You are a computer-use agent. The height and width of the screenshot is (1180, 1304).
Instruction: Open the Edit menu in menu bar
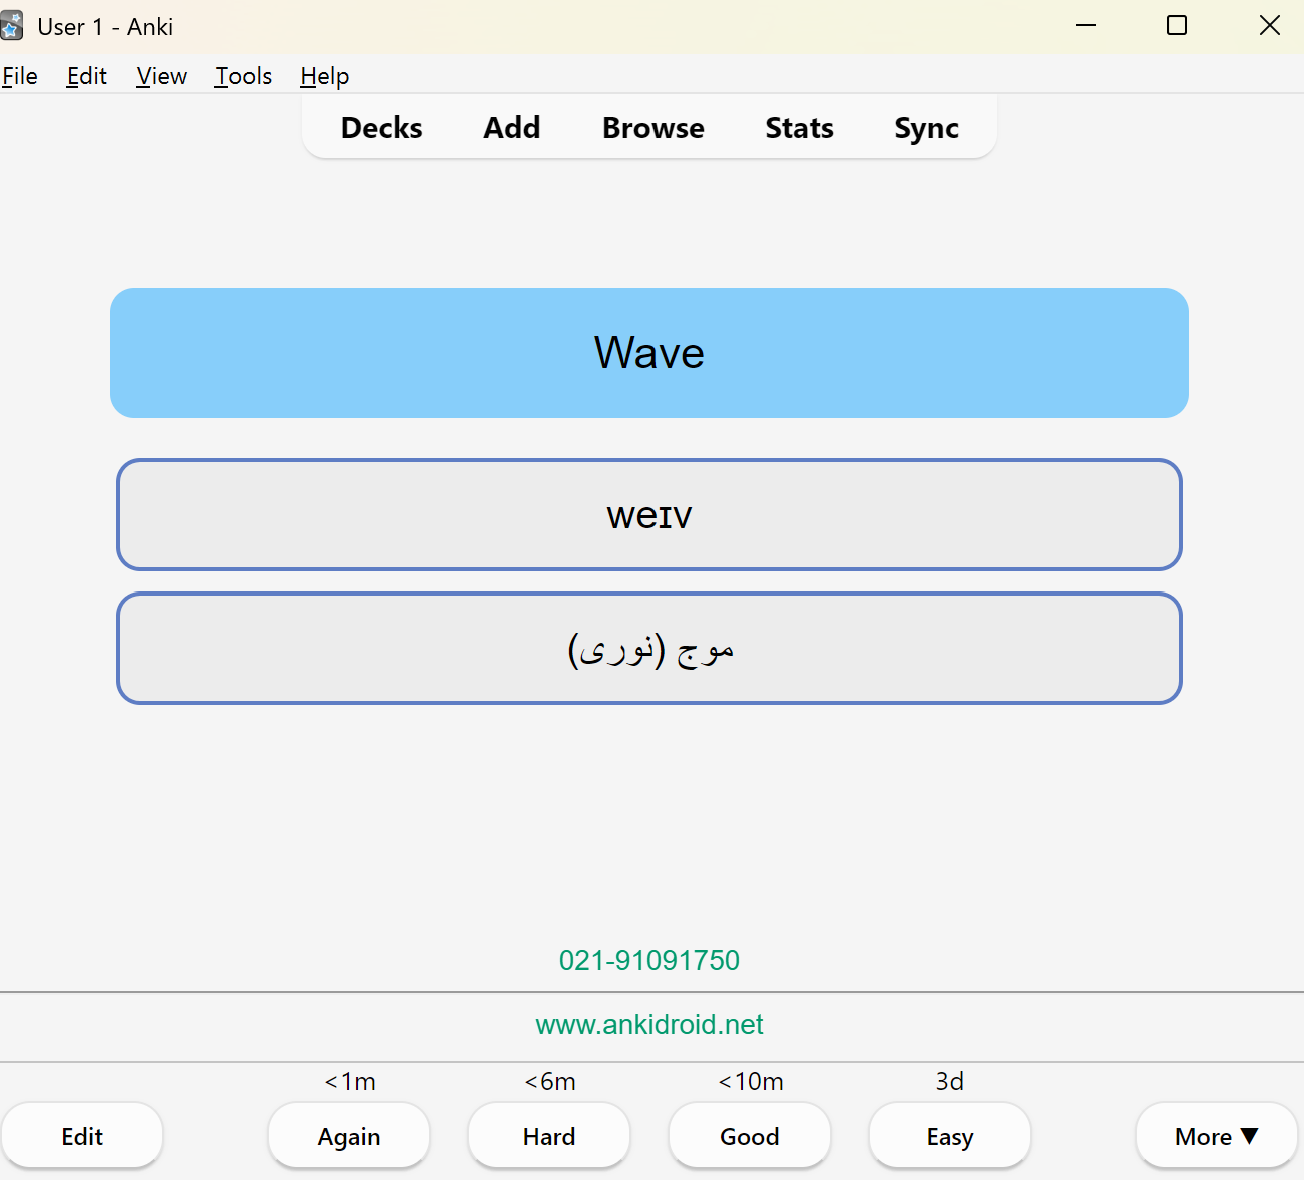coord(87,76)
